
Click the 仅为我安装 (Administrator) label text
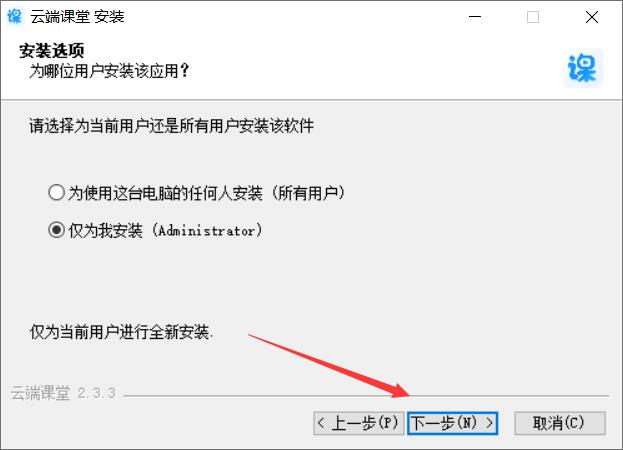coord(165,230)
